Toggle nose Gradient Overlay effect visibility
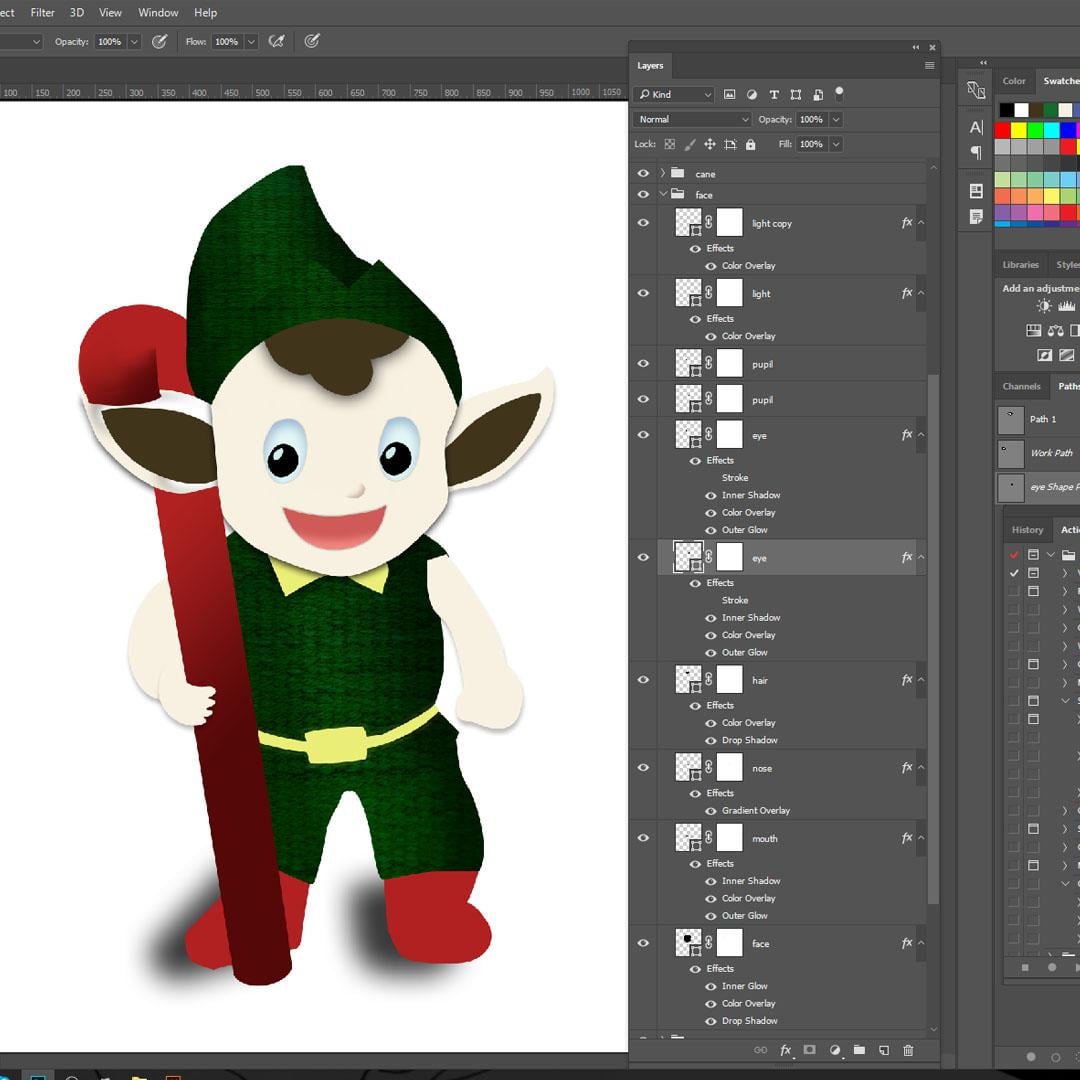 (711, 811)
